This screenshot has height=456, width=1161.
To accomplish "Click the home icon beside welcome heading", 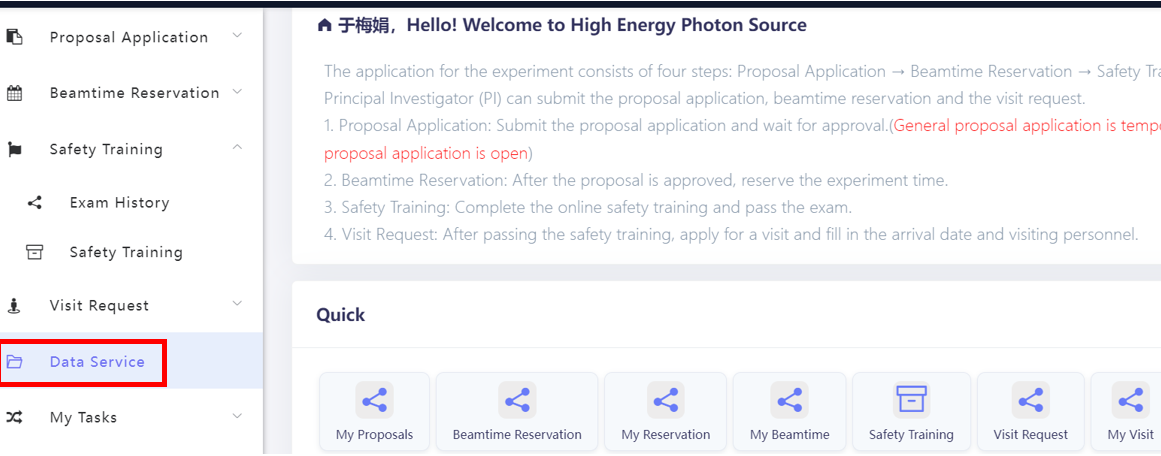I will click(x=324, y=25).
